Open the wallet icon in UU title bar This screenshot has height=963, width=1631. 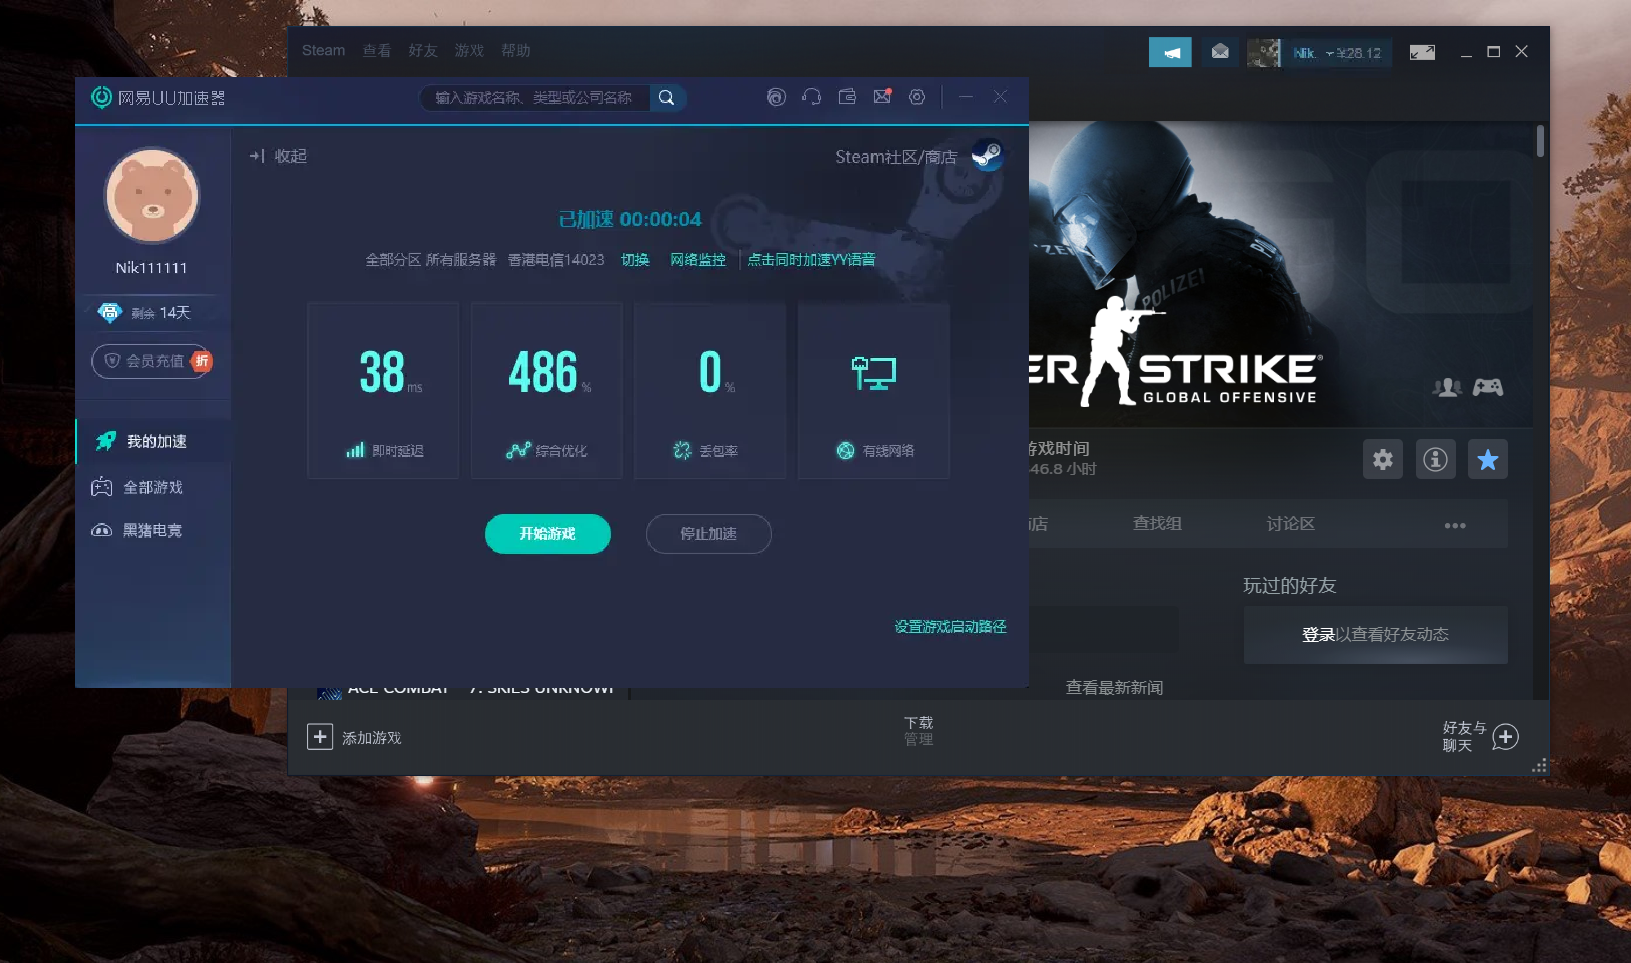[x=847, y=97]
